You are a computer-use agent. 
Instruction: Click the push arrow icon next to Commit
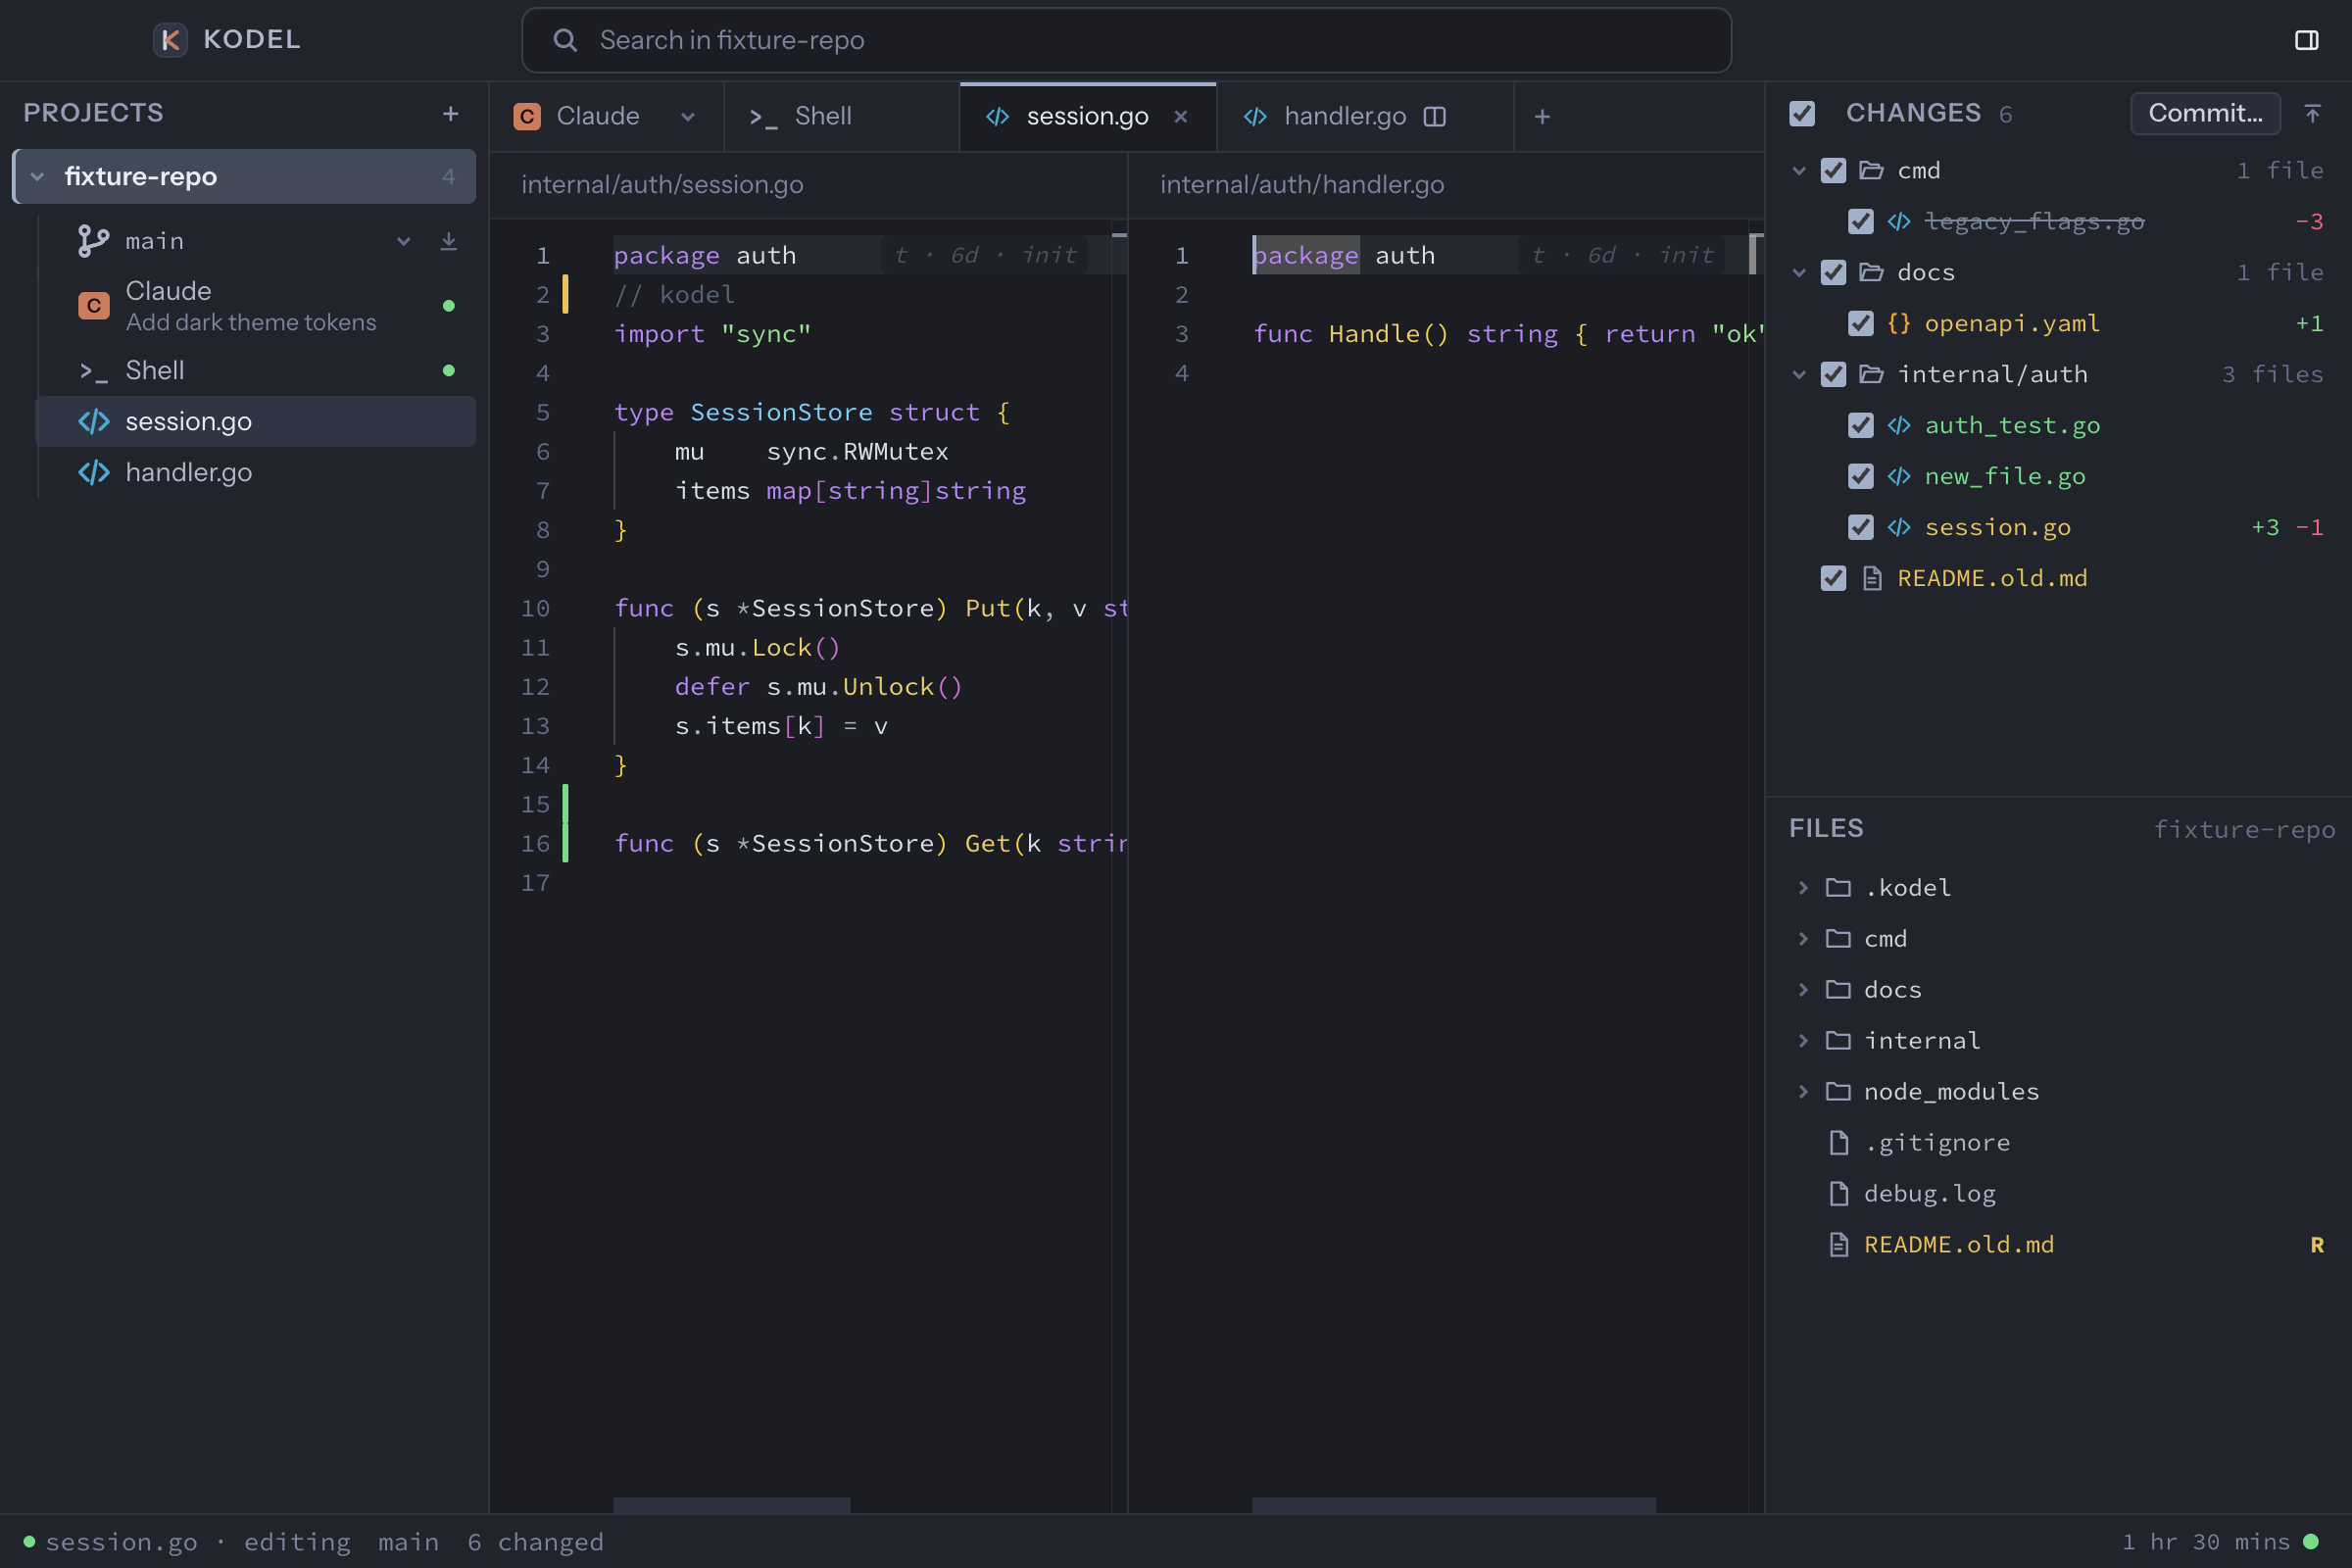click(2312, 114)
